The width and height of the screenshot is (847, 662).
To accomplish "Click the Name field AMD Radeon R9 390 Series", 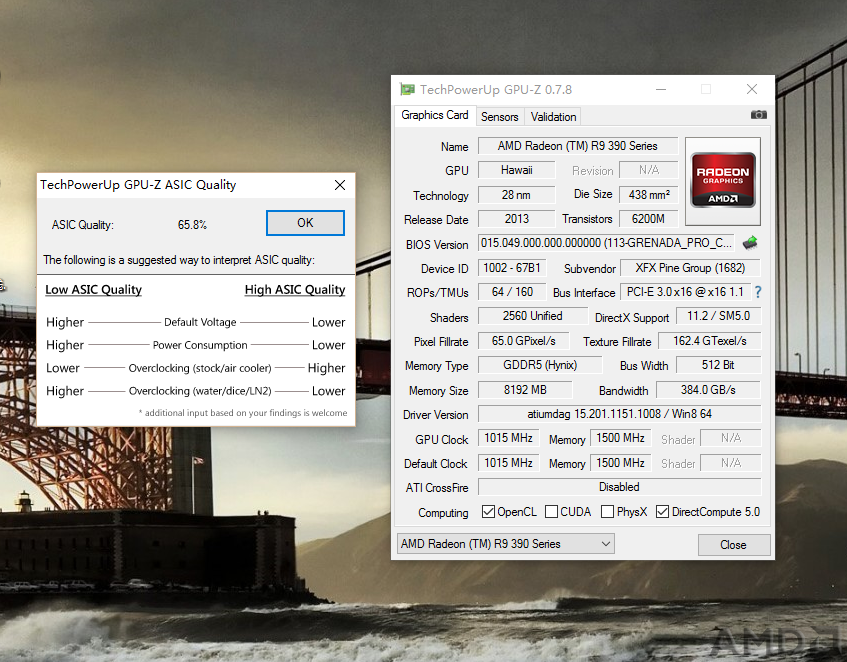I will (x=577, y=146).
